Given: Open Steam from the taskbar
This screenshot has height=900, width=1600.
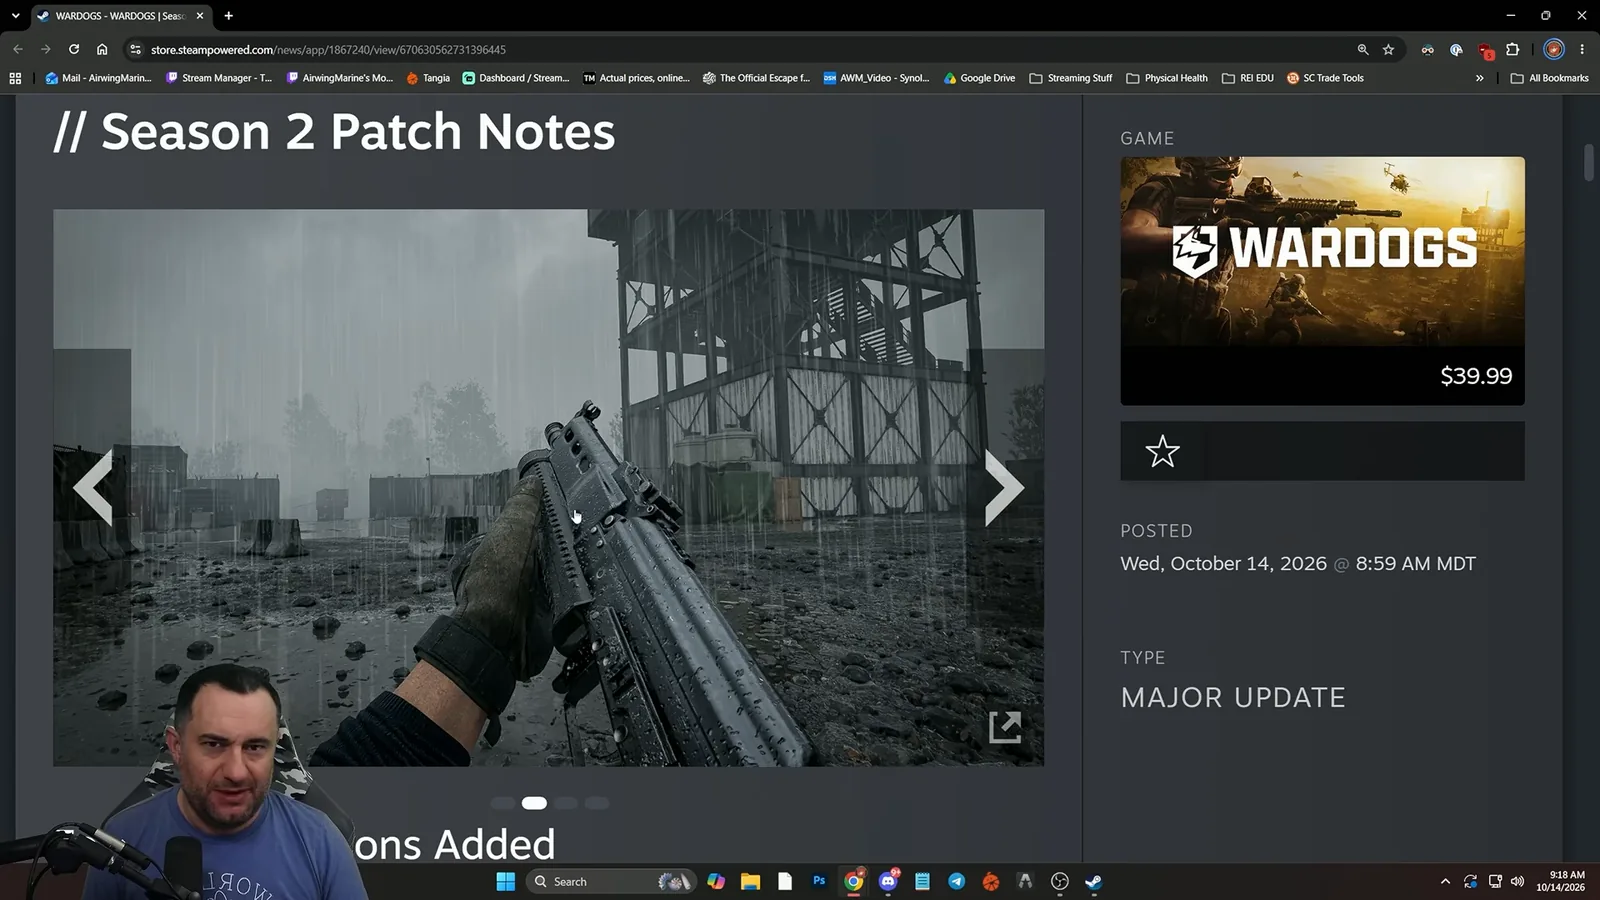Looking at the screenshot, I should click(1094, 881).
